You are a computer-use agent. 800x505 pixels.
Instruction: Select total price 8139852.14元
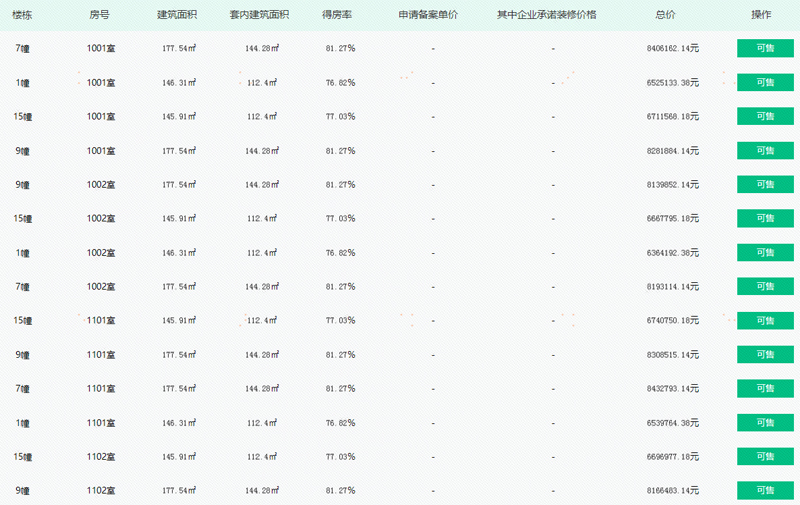pos(672,185)
